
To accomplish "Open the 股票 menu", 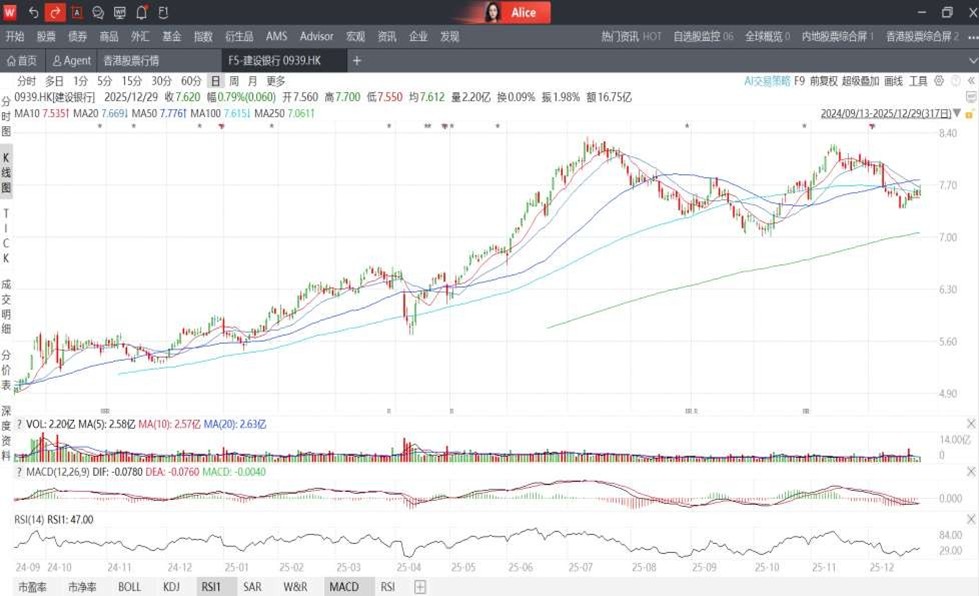I will point(46,36).
